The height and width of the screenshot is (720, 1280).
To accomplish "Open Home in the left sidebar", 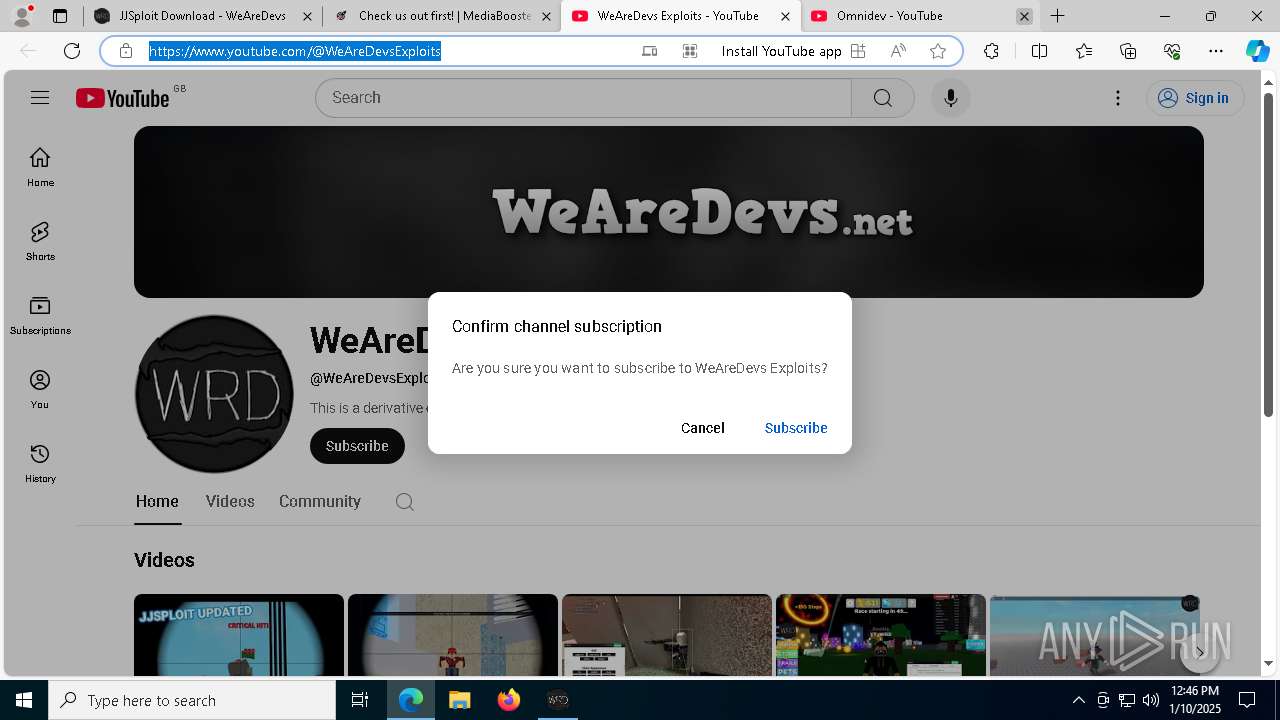I will (x=40, y=167).
